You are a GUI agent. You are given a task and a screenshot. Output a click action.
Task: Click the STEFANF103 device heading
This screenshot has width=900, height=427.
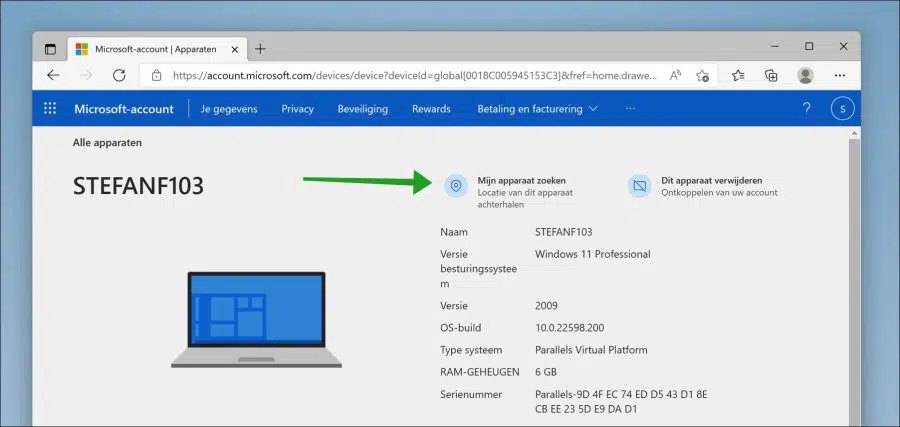138,186
